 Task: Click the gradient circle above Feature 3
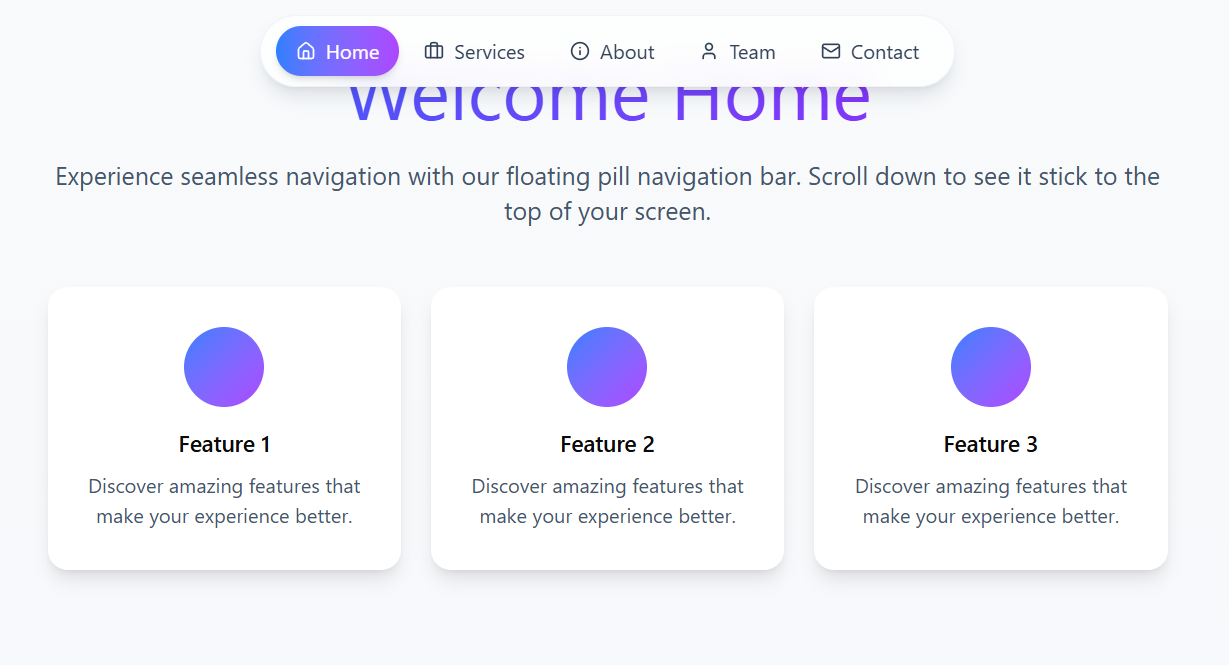click(991, 367)
